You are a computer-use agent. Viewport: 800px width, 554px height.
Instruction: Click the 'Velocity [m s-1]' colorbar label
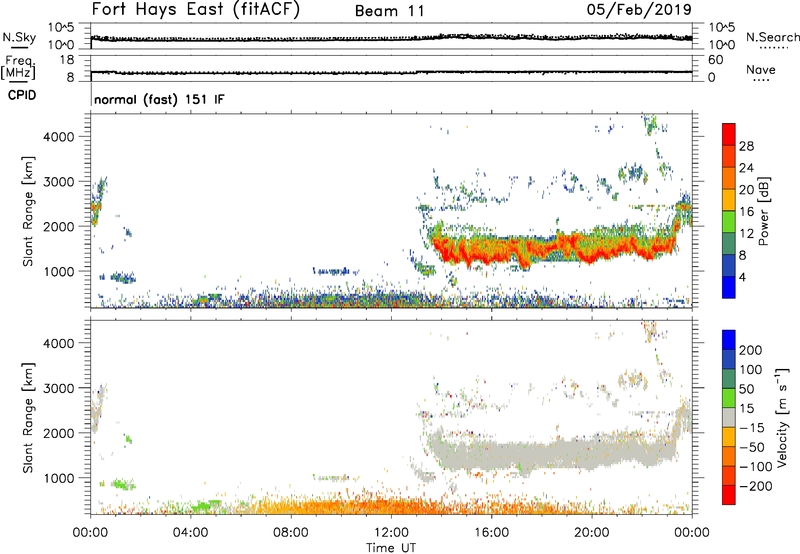coord(781,417)
